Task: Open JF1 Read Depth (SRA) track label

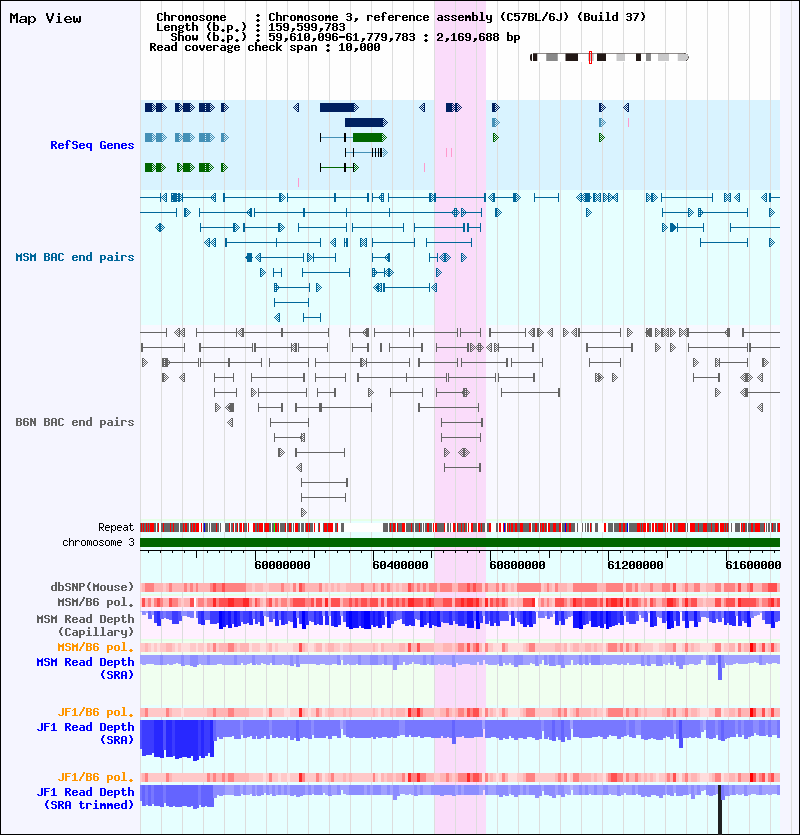Action: tap(85, 733)
